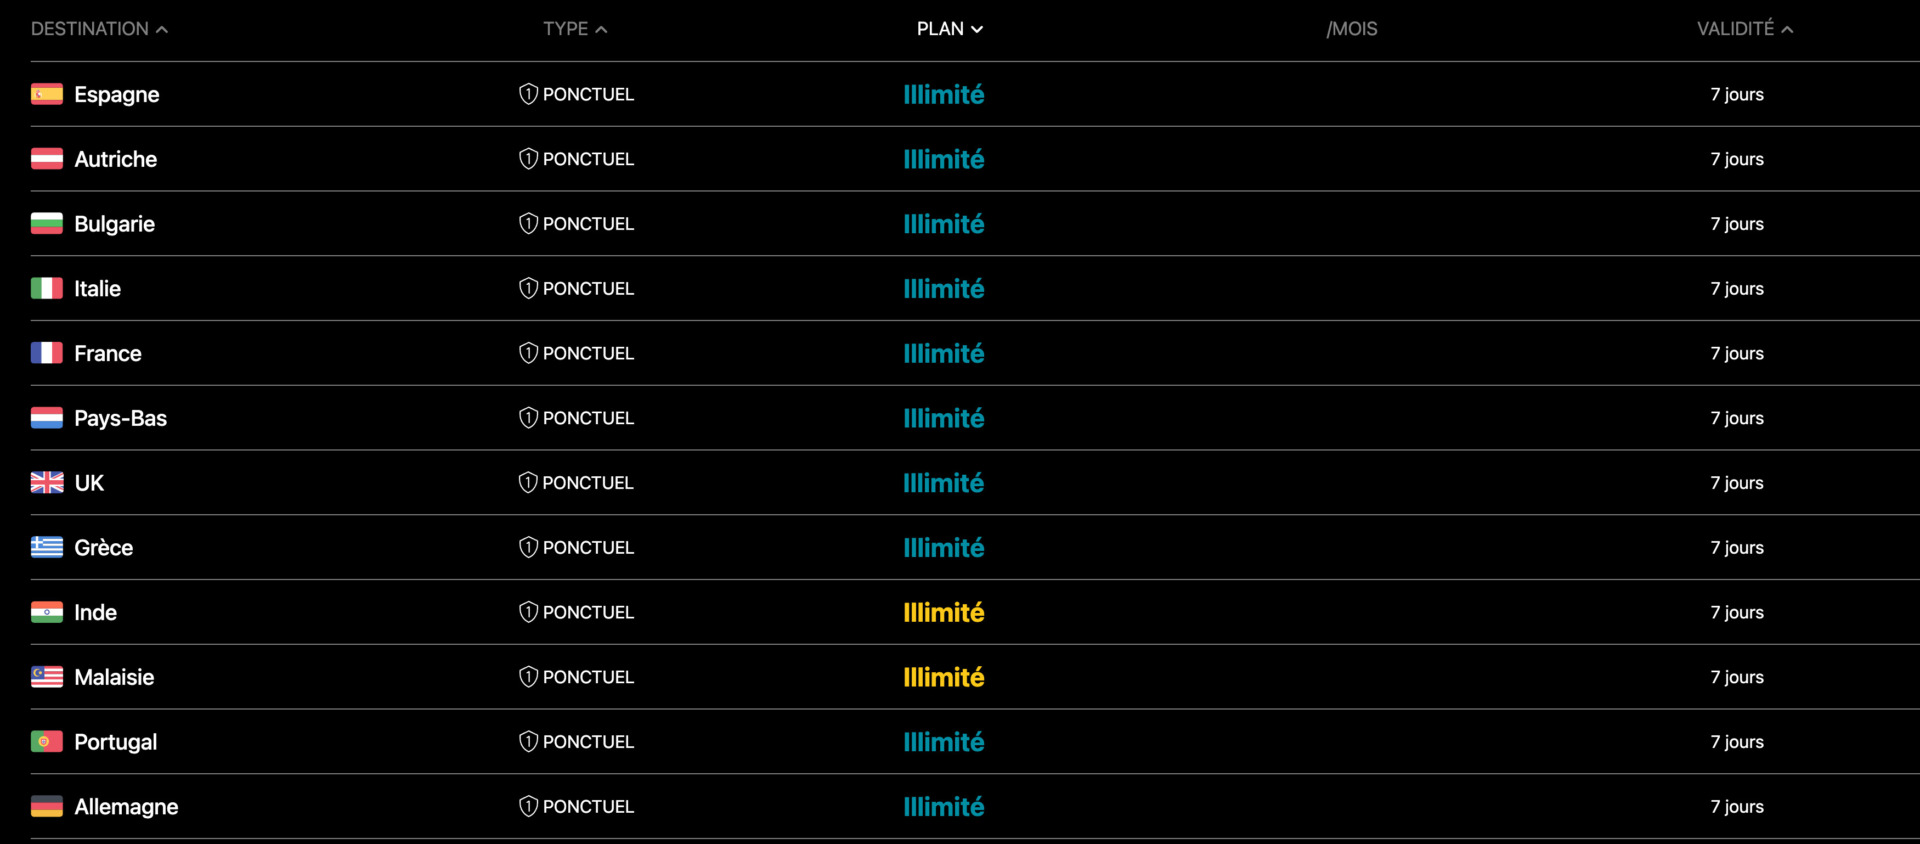Select the Bulgarie destination name
This screenshot has width=1920, height=844.
[x=114, y=224]
